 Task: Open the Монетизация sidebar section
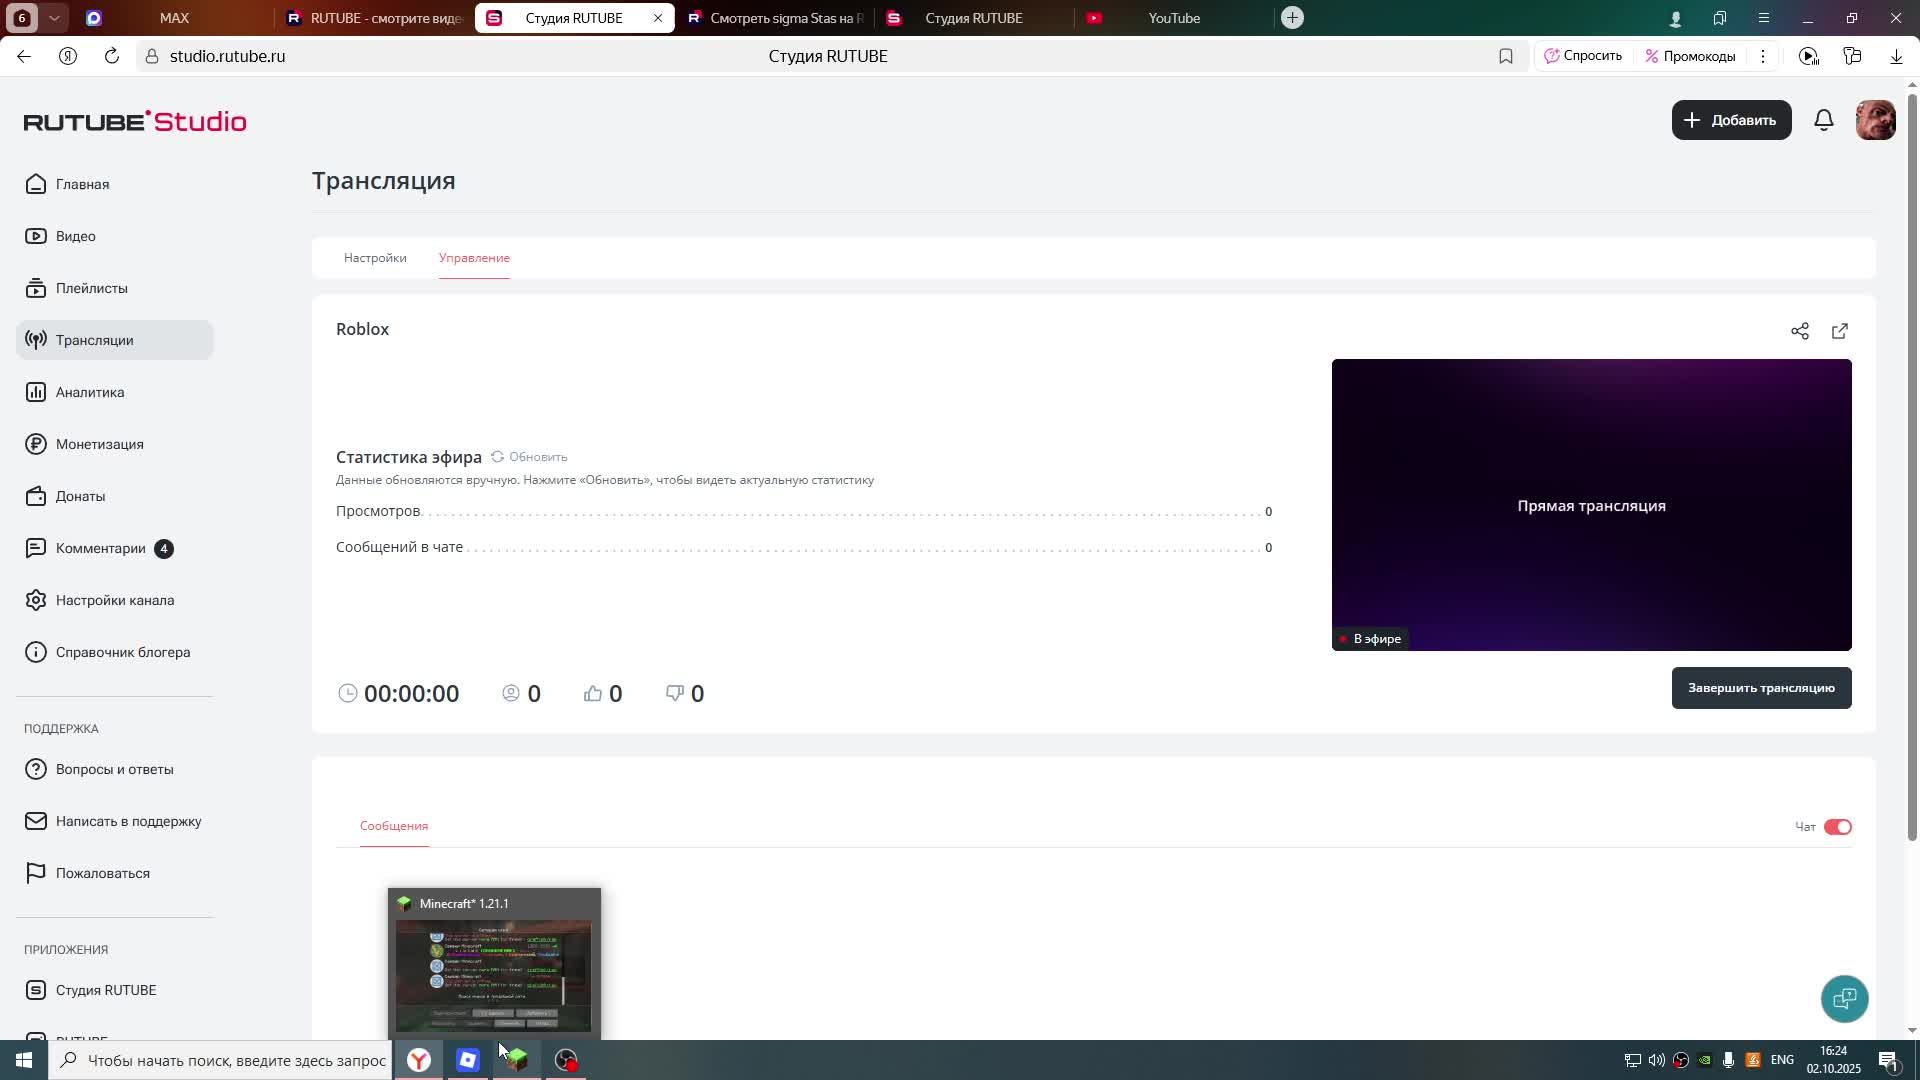tap(99, 444)
